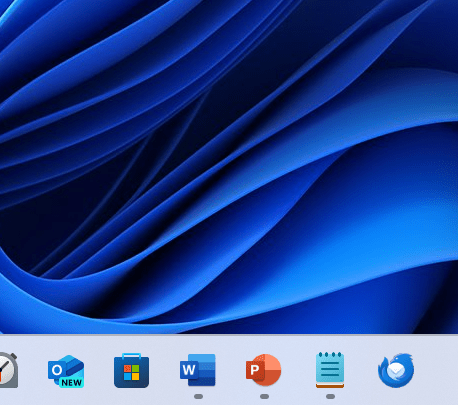Open the new Outlook app from taskbar
This screenshot has width=458, height=405.
point(66,371)
